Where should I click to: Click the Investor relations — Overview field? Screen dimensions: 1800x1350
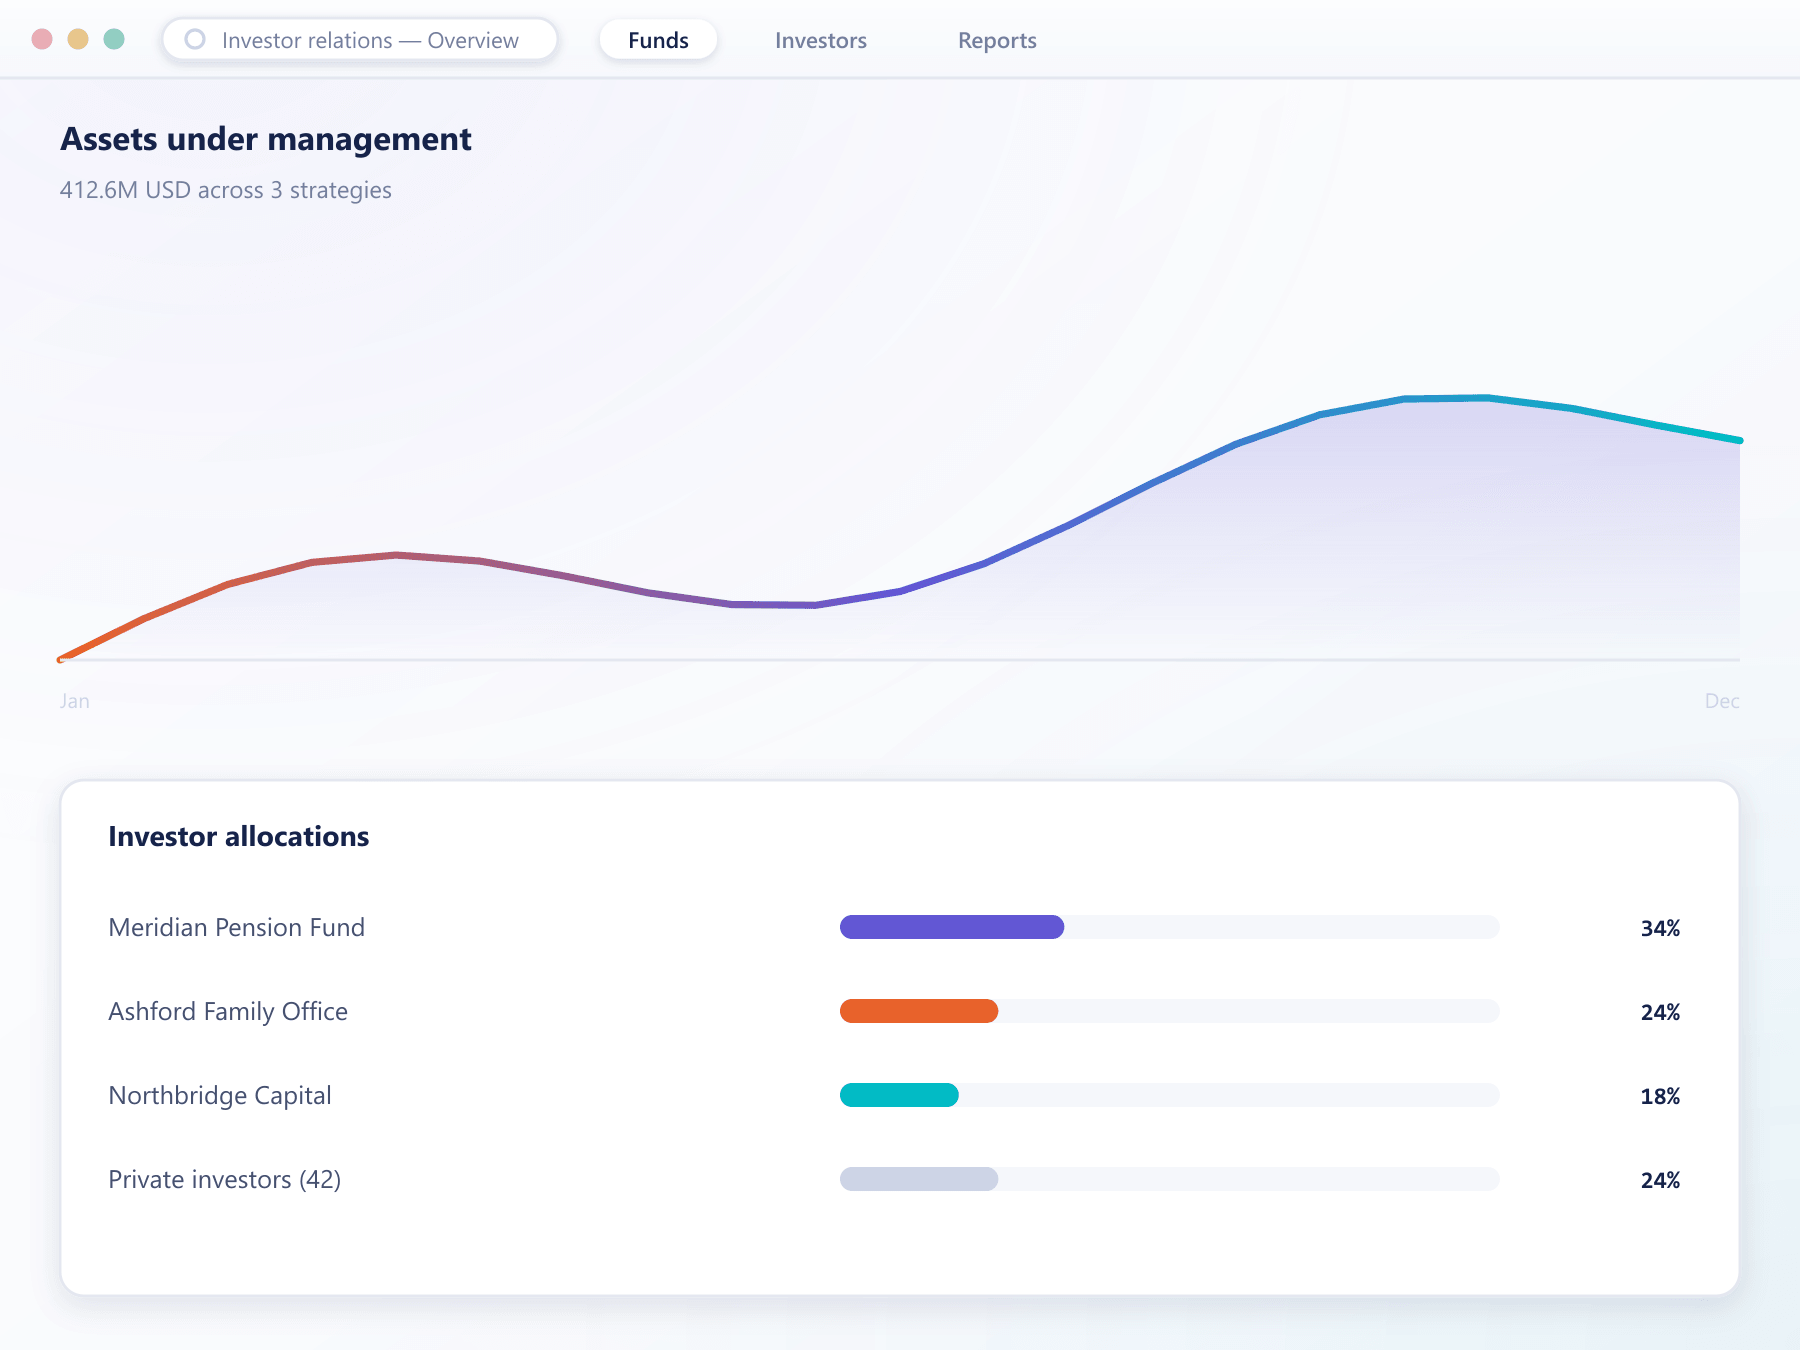[360, 40]
